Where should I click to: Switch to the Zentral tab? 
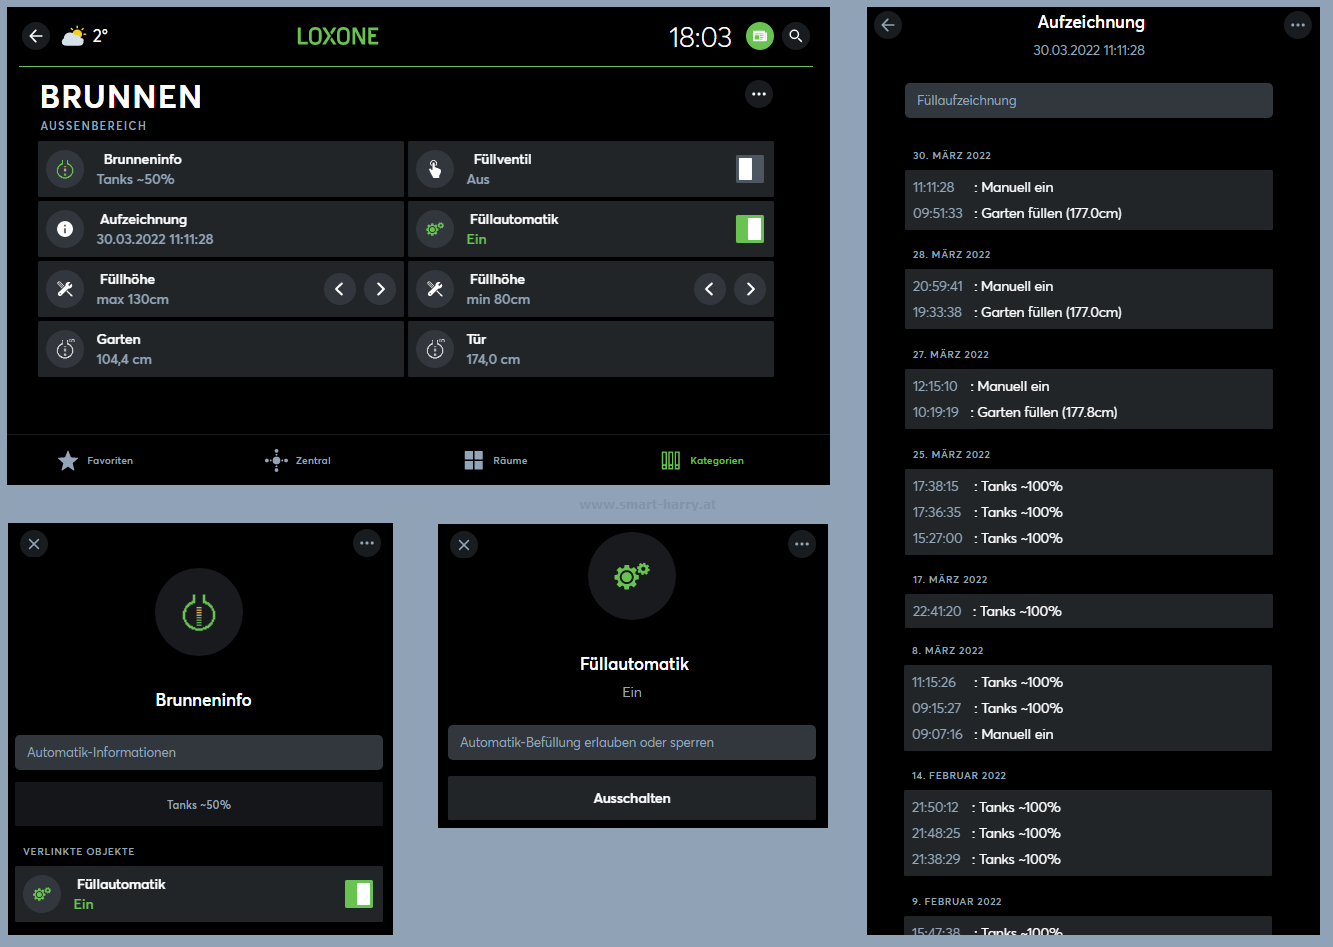point(298,460)
